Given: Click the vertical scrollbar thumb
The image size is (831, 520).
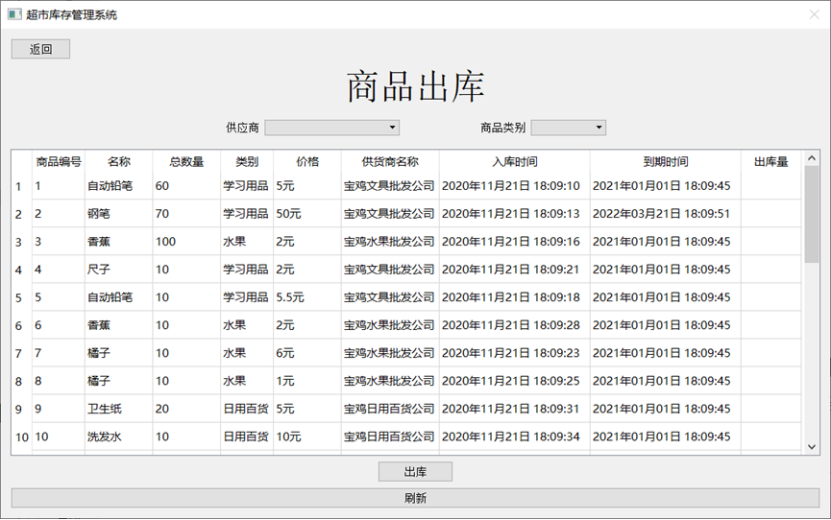Looking at the screenshot, I should (x=811, y=214).
